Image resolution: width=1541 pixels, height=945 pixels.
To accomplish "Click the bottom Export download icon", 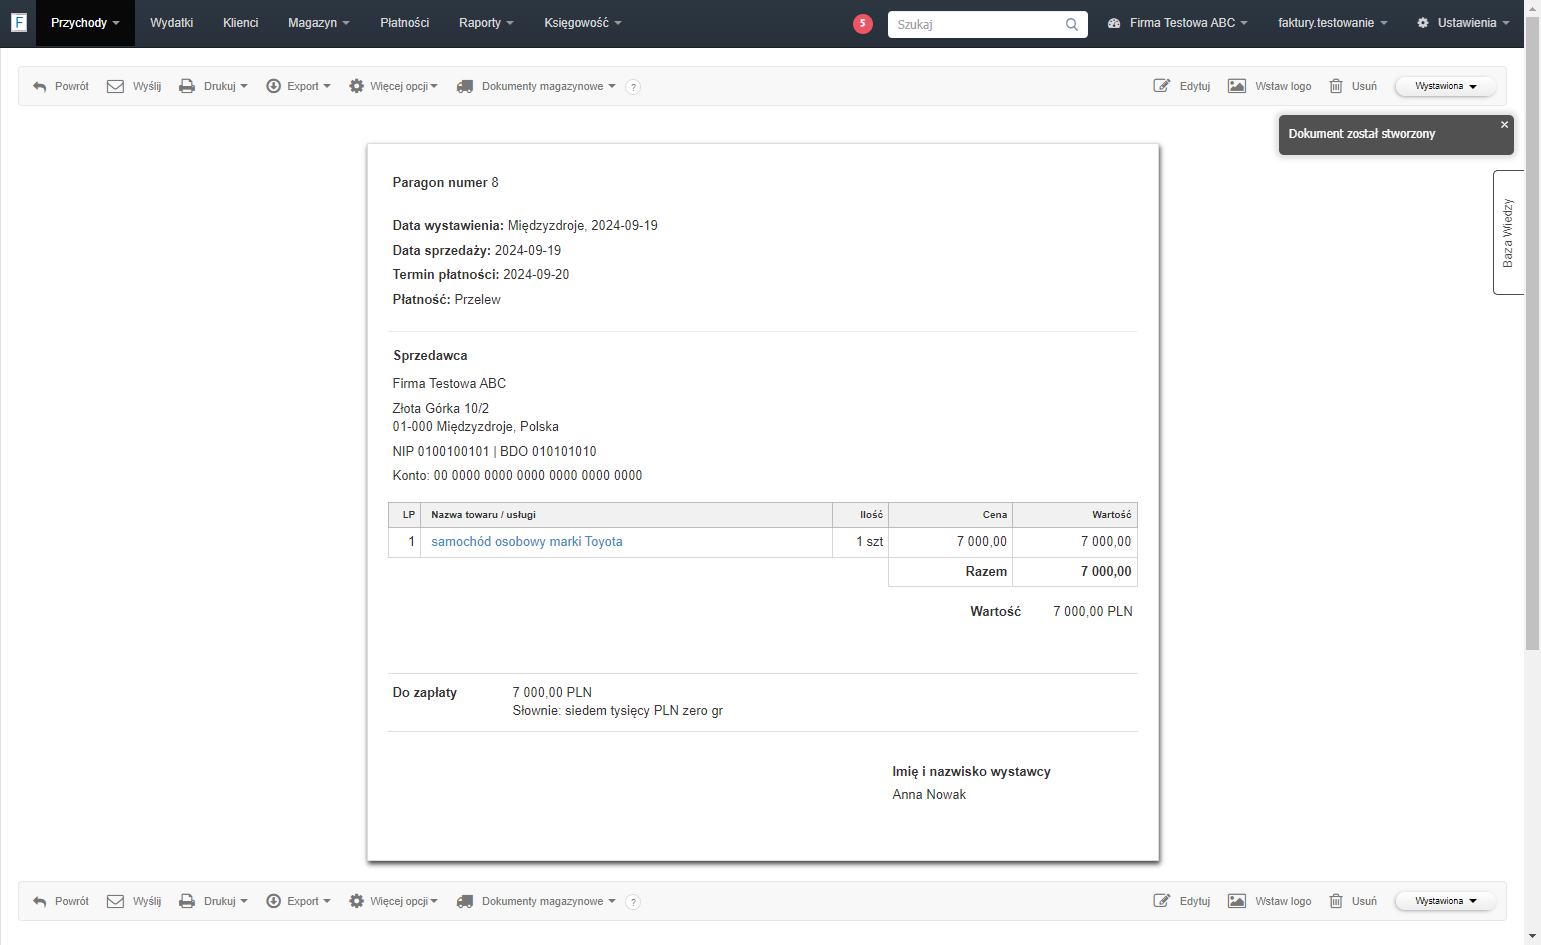I will tap(273, 901).
